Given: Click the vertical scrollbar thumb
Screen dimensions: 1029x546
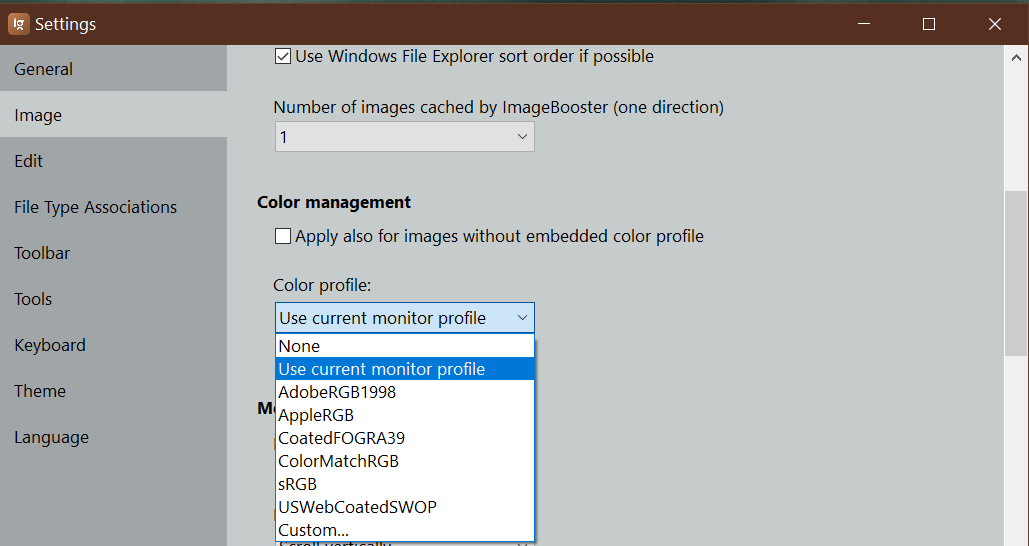Looking at the screenshot, I should pyautogui.click(x=1016, y=274).
